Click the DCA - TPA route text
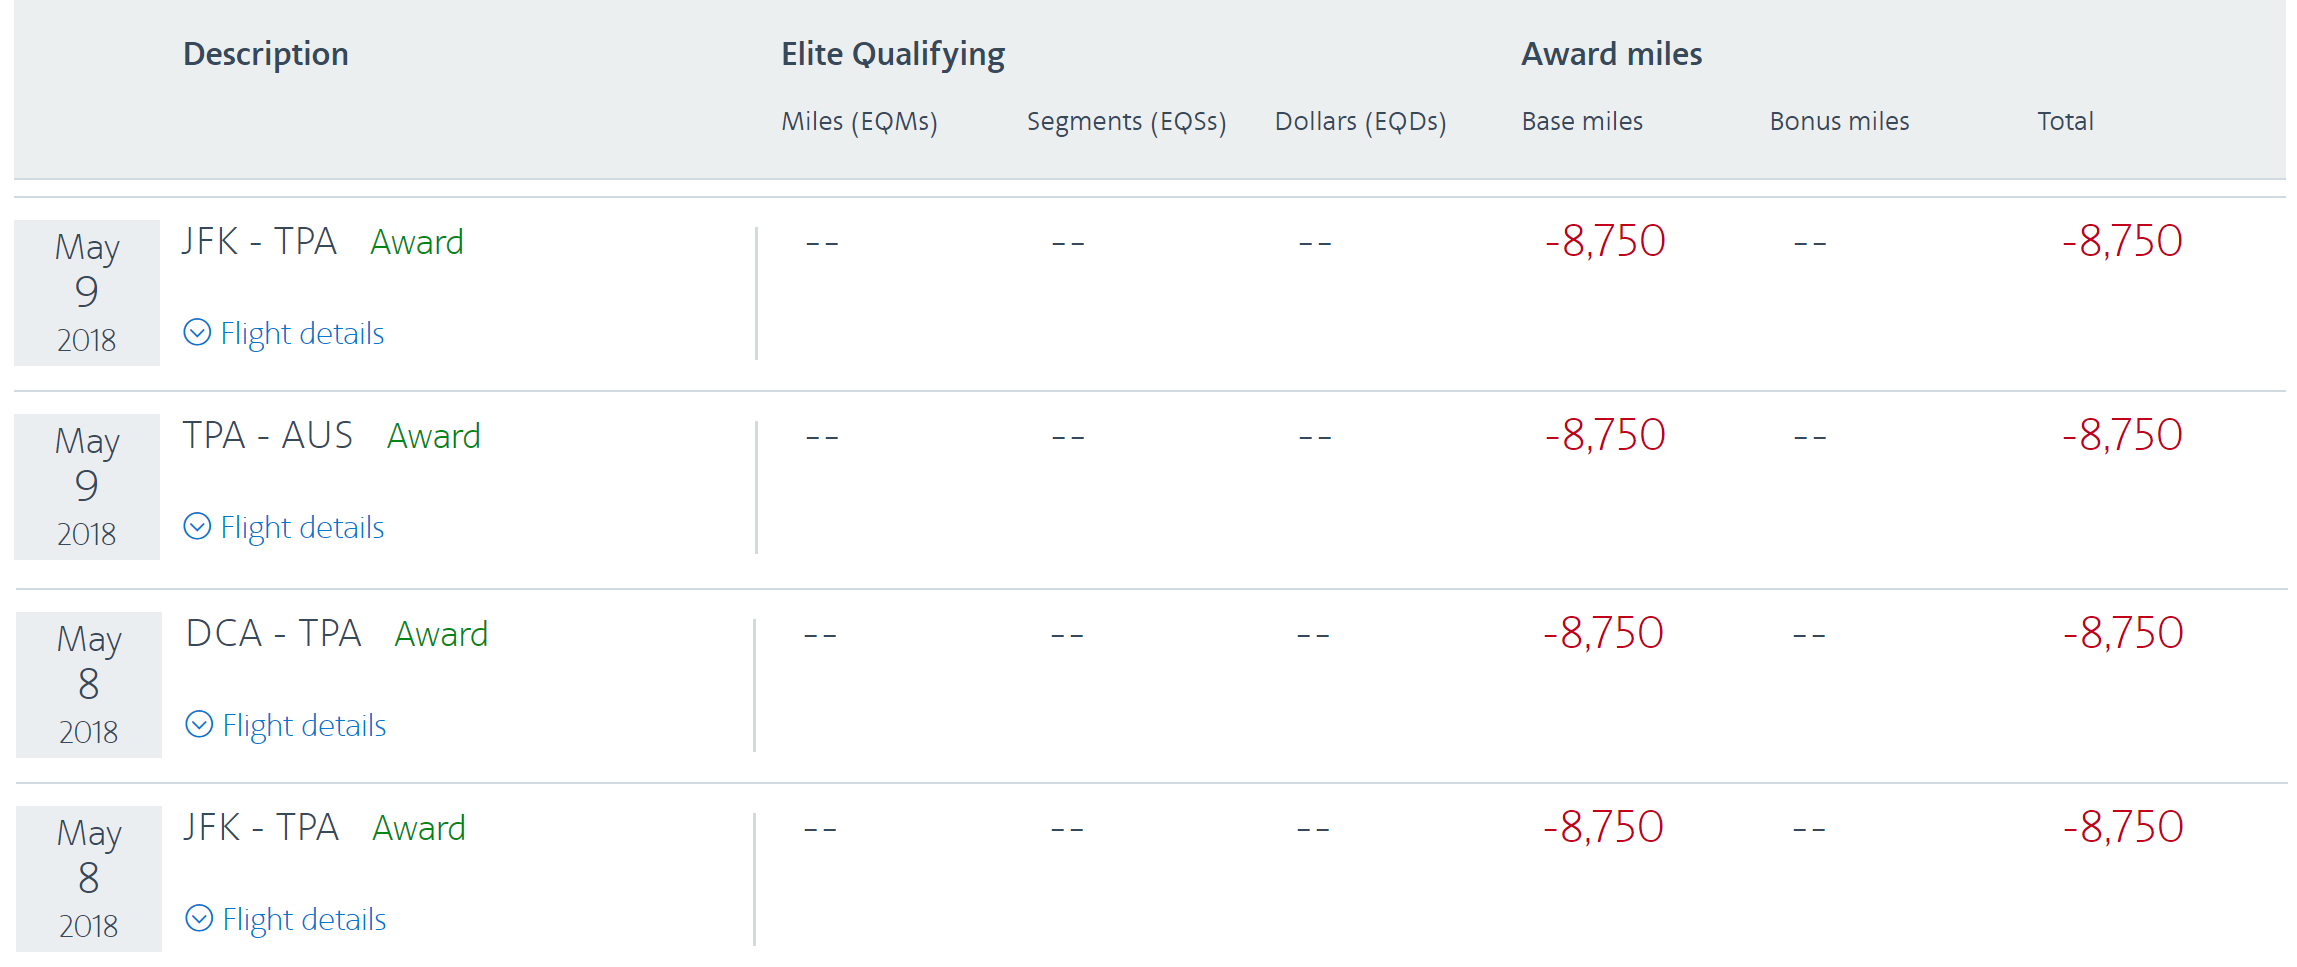The width and height of the screenshot is (2297, 967). click(273, 634)
